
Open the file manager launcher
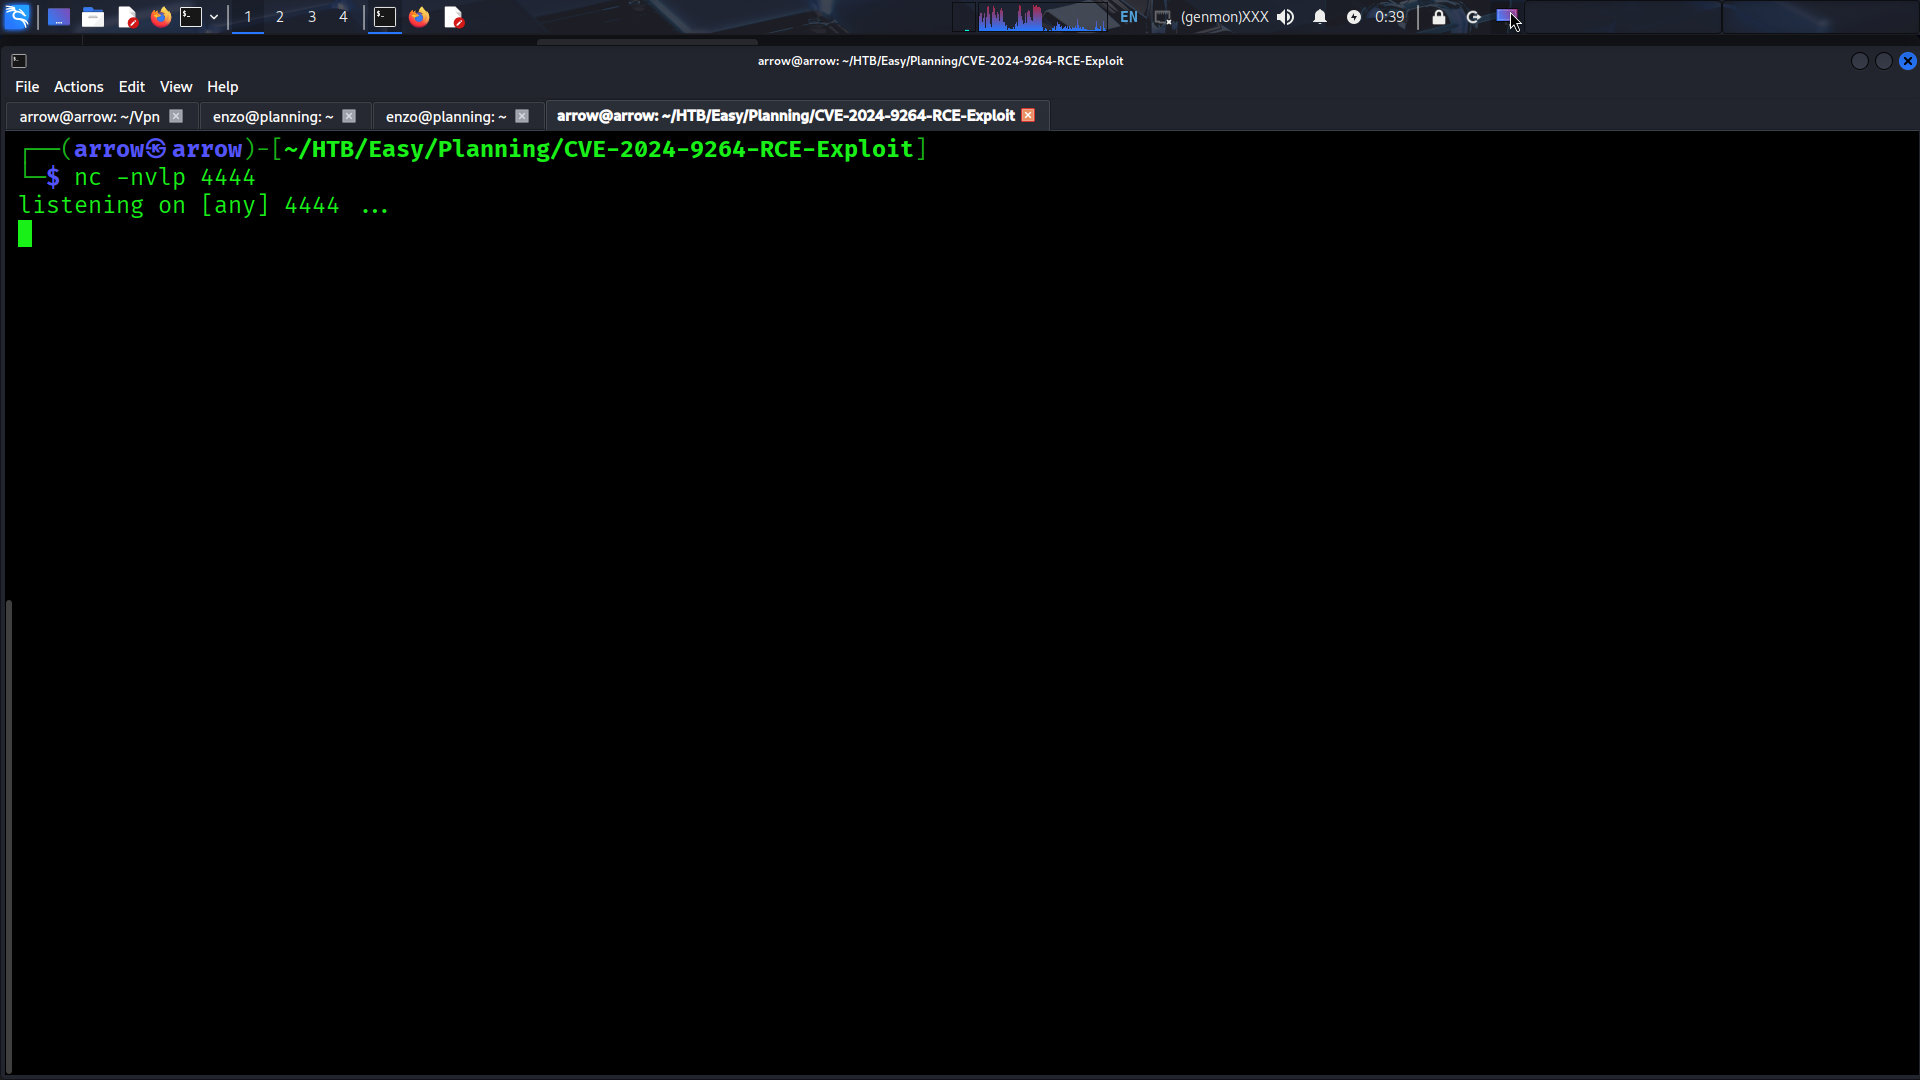click(x=93, y=17)
